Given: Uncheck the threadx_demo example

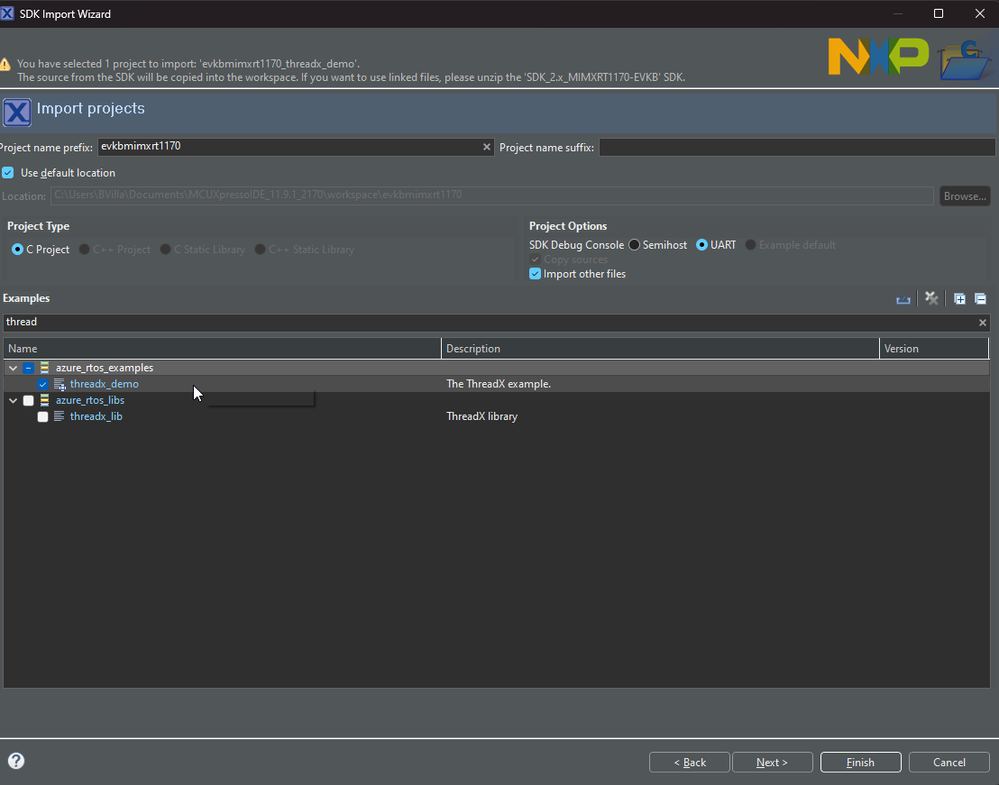Looking at the screenshot, I should point(43,384).
